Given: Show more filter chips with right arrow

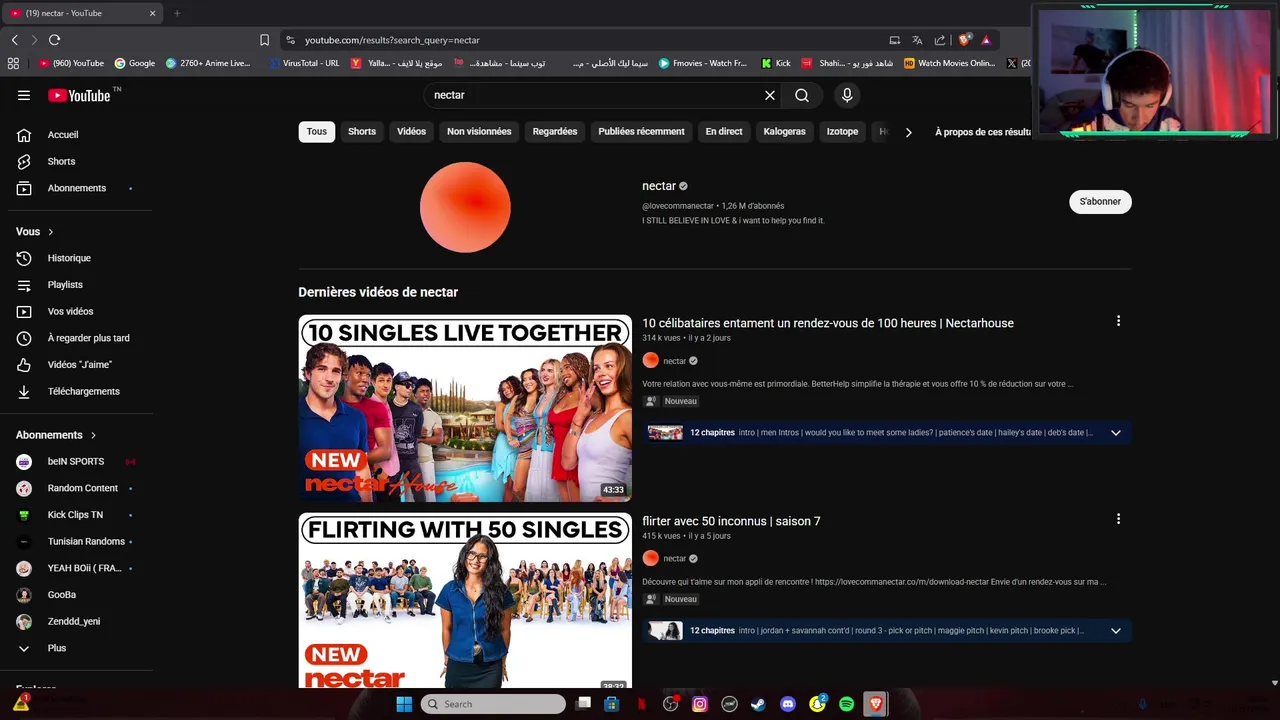Looking at the screenshot, I should coord(908,132).
